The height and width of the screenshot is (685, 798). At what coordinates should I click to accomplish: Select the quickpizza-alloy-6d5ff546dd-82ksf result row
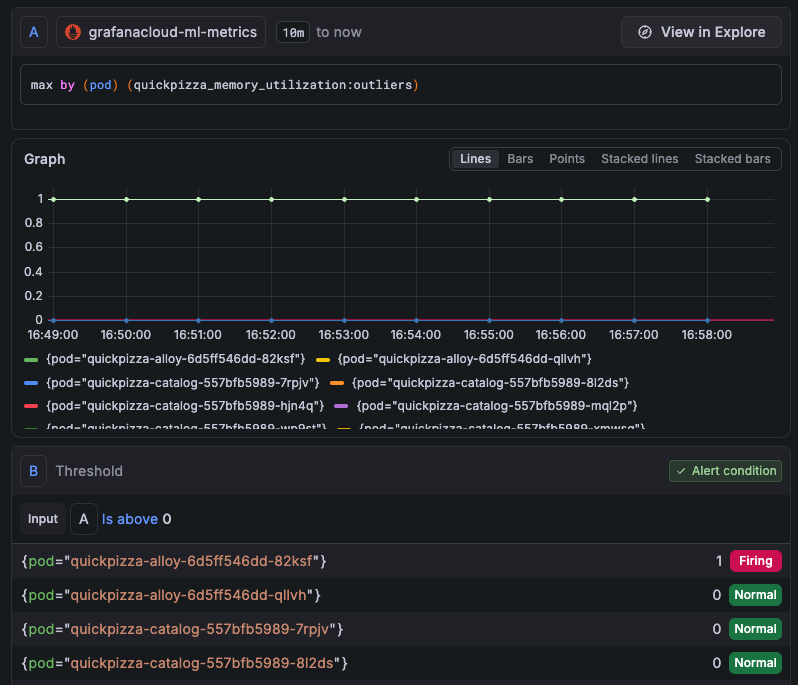(x=401, y=561)
